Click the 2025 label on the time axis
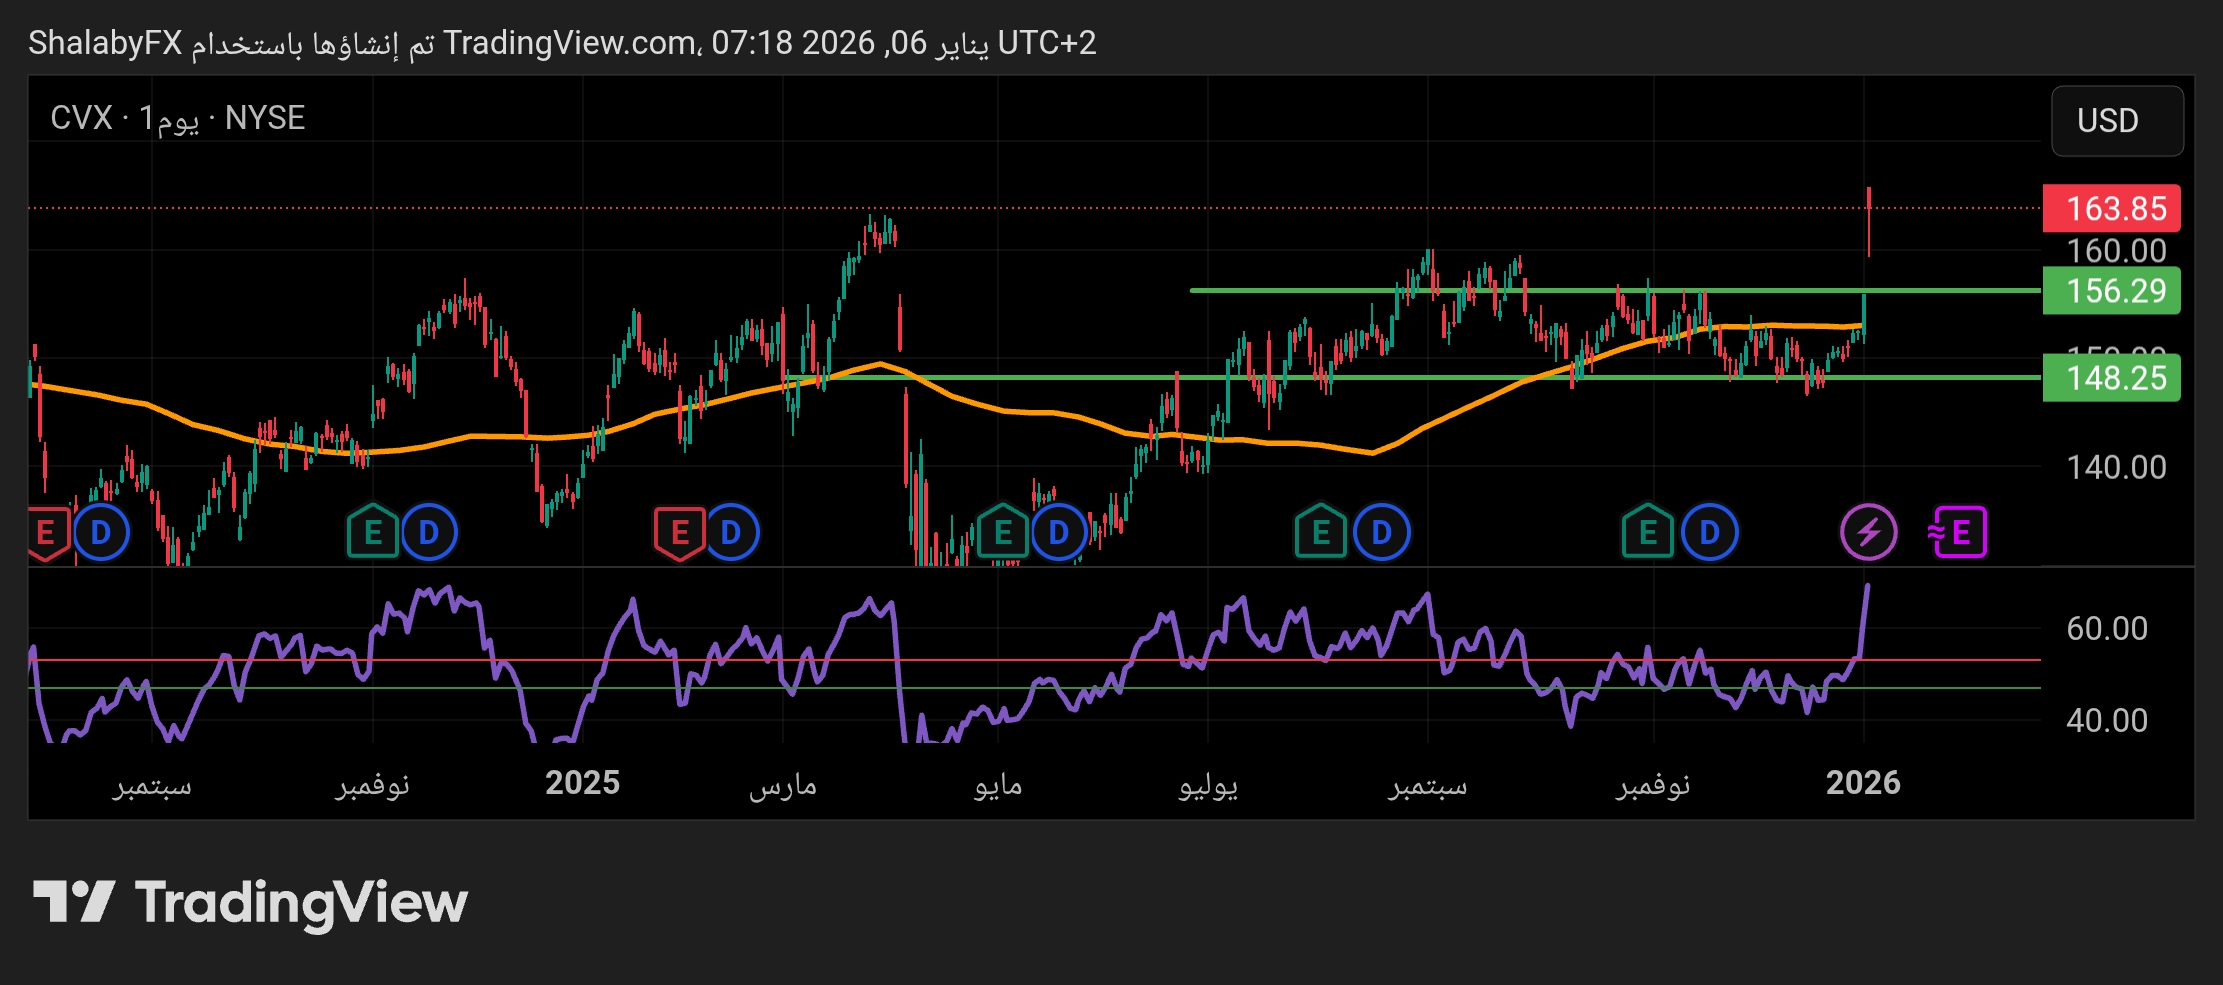The height and width of the screenshot is (985, 2223). click(582, 783)
